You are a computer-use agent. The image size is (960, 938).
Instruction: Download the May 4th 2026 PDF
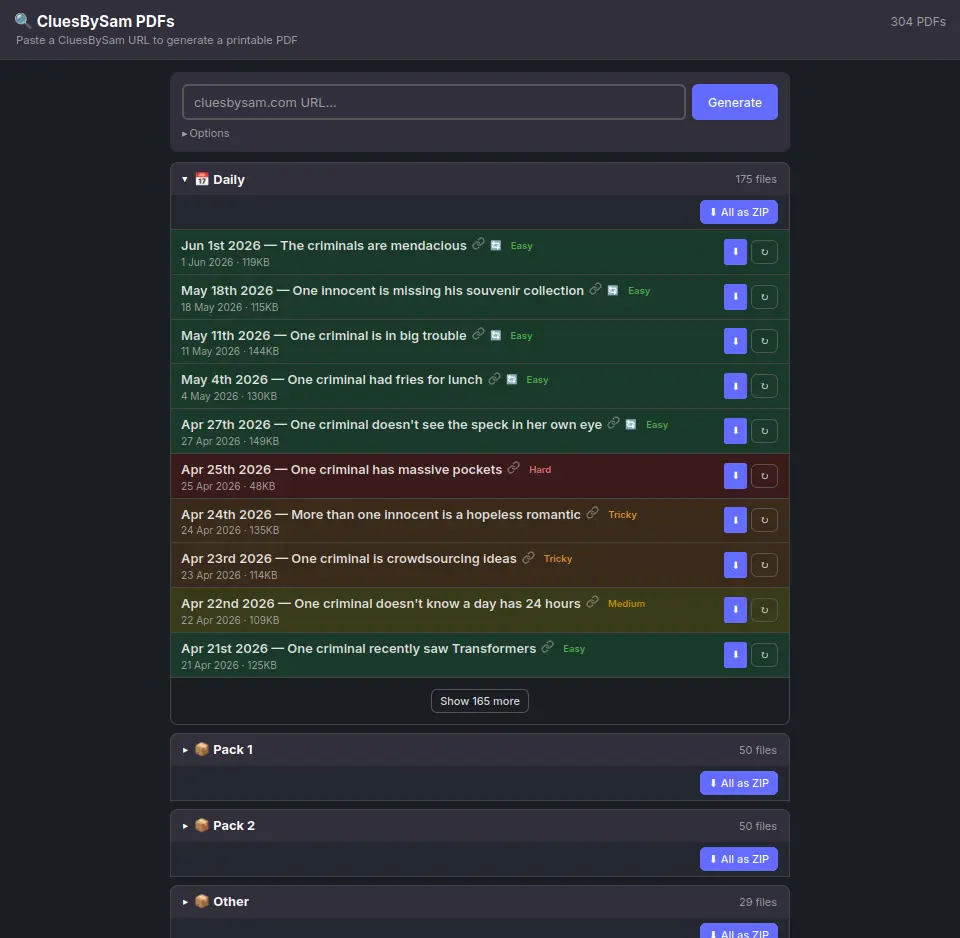pyautogui.click(x=735, y=386)
